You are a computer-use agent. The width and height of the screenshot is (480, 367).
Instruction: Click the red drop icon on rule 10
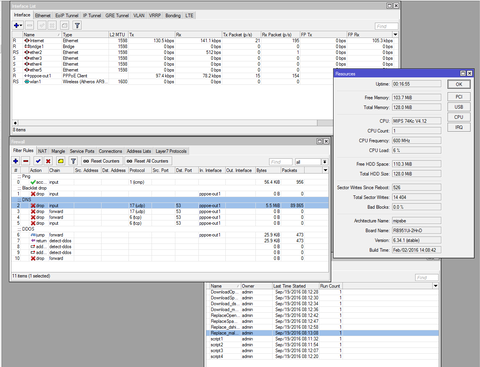[33, 258]
